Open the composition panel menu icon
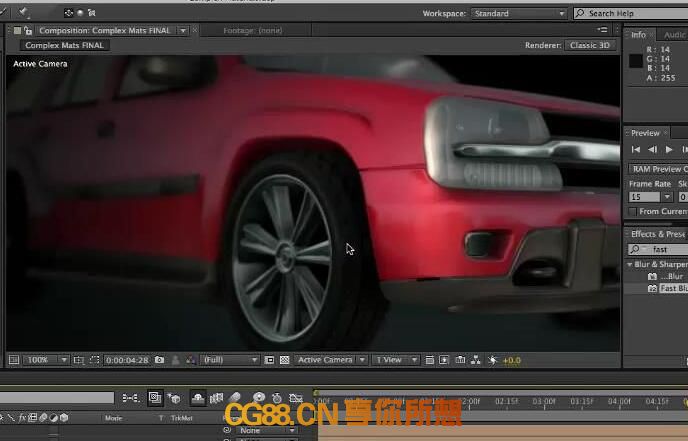Image resolution: width=688 pixels, height=441 pixels. [x=602, y=30]
